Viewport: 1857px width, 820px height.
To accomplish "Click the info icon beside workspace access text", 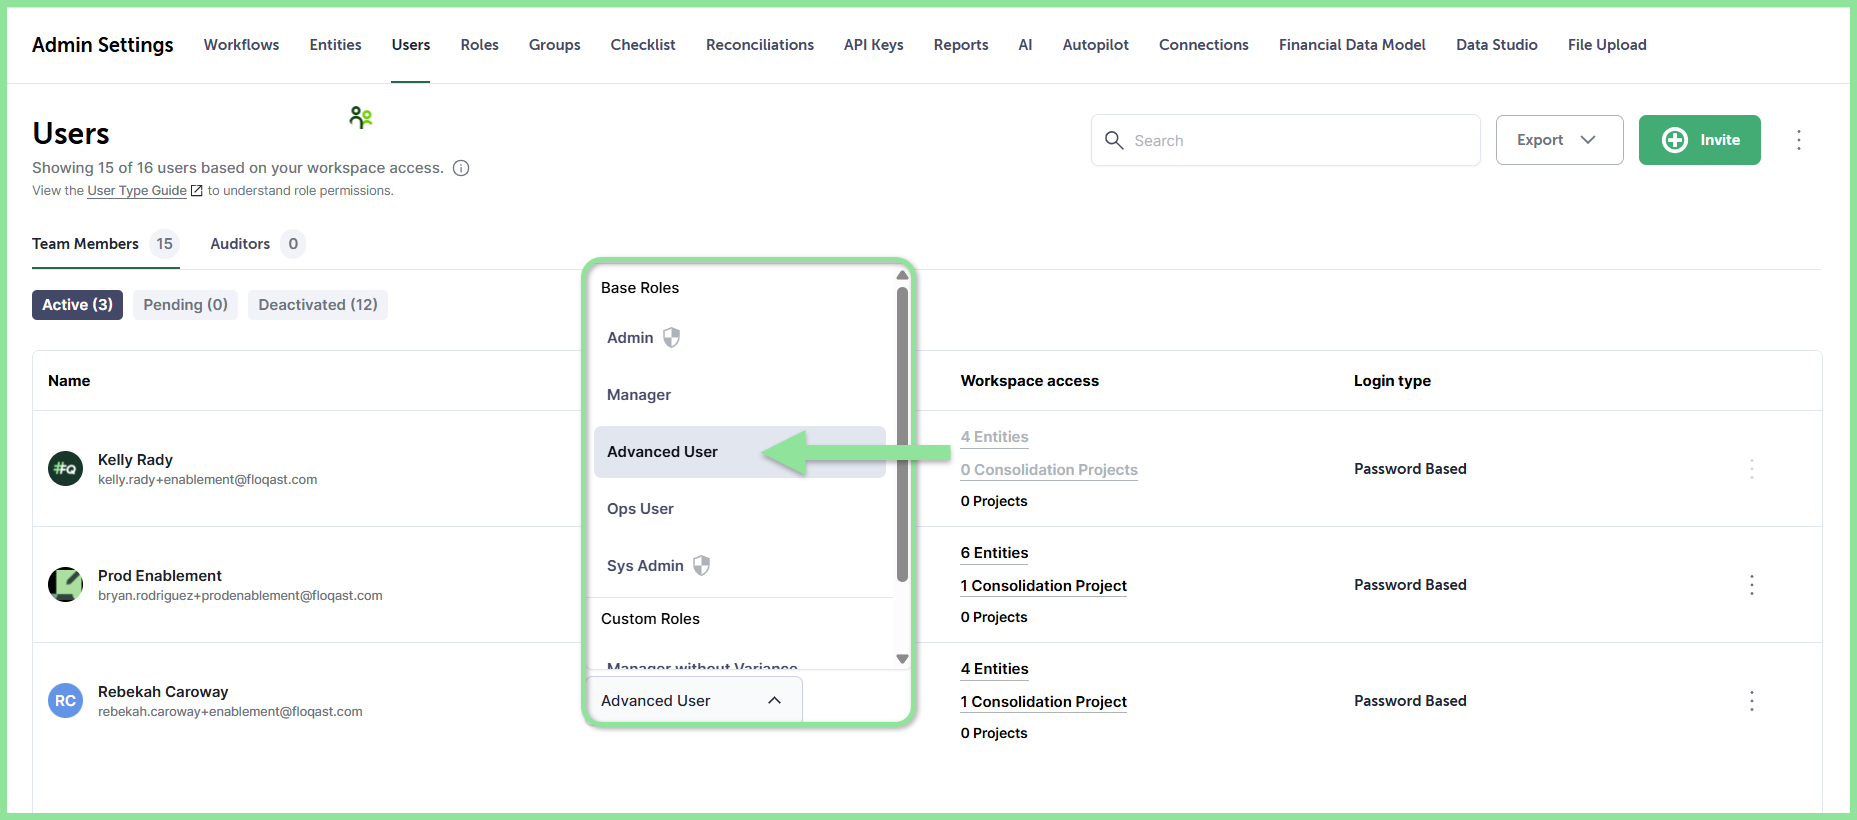I will (x=461, y=168).
